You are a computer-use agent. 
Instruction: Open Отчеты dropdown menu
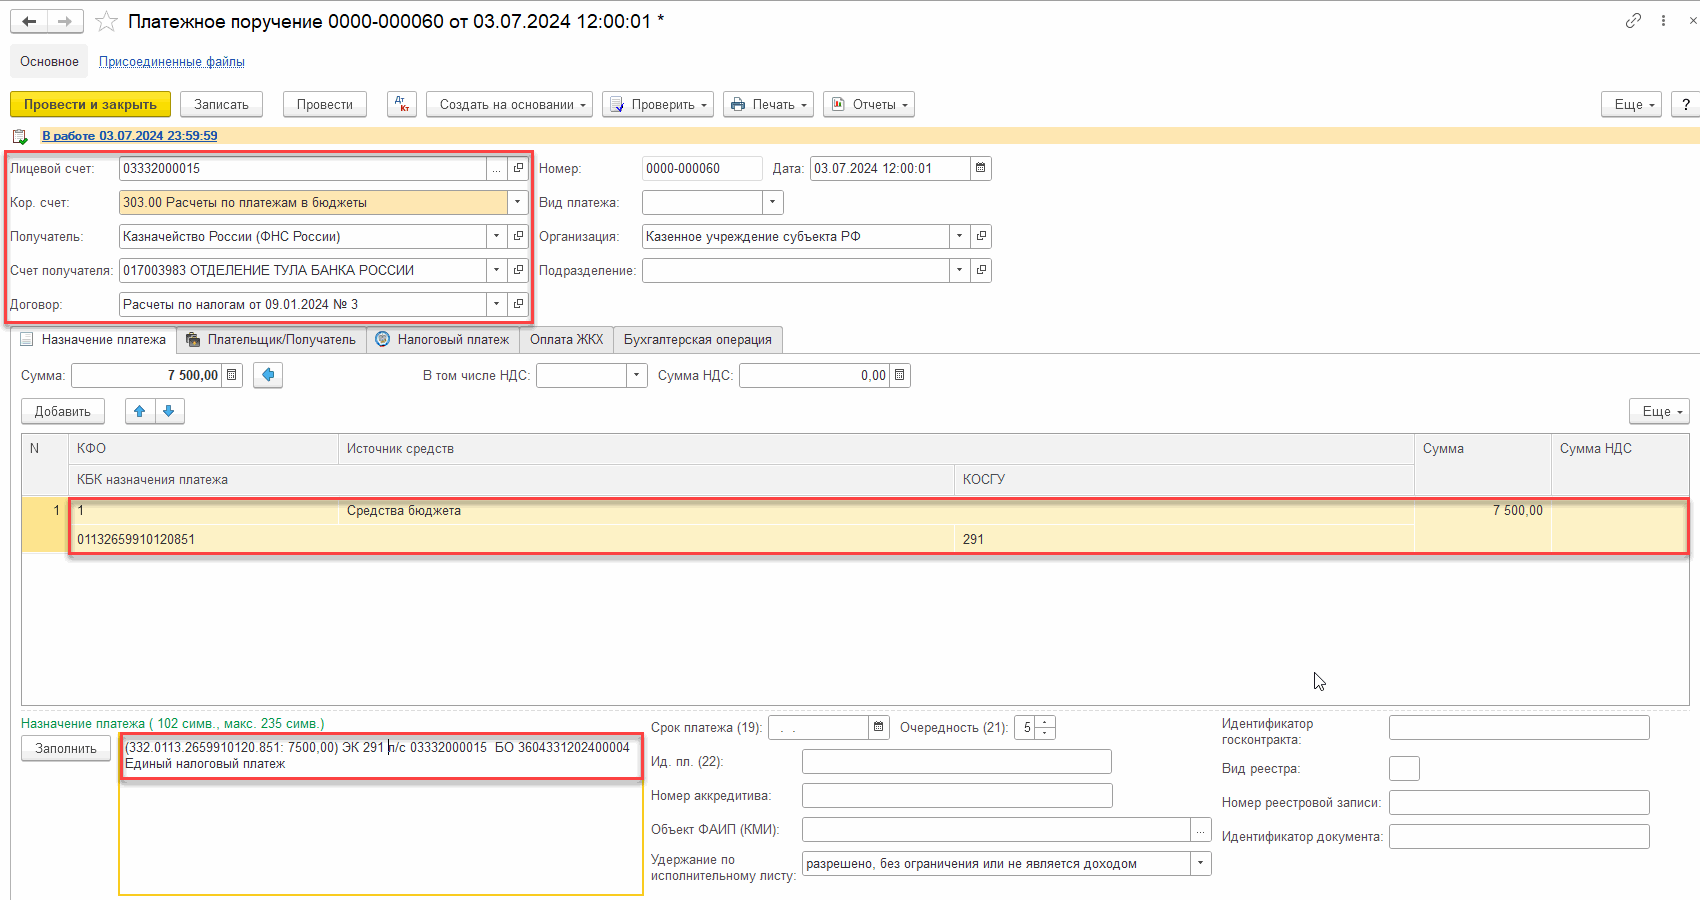(x=869, y=104)
